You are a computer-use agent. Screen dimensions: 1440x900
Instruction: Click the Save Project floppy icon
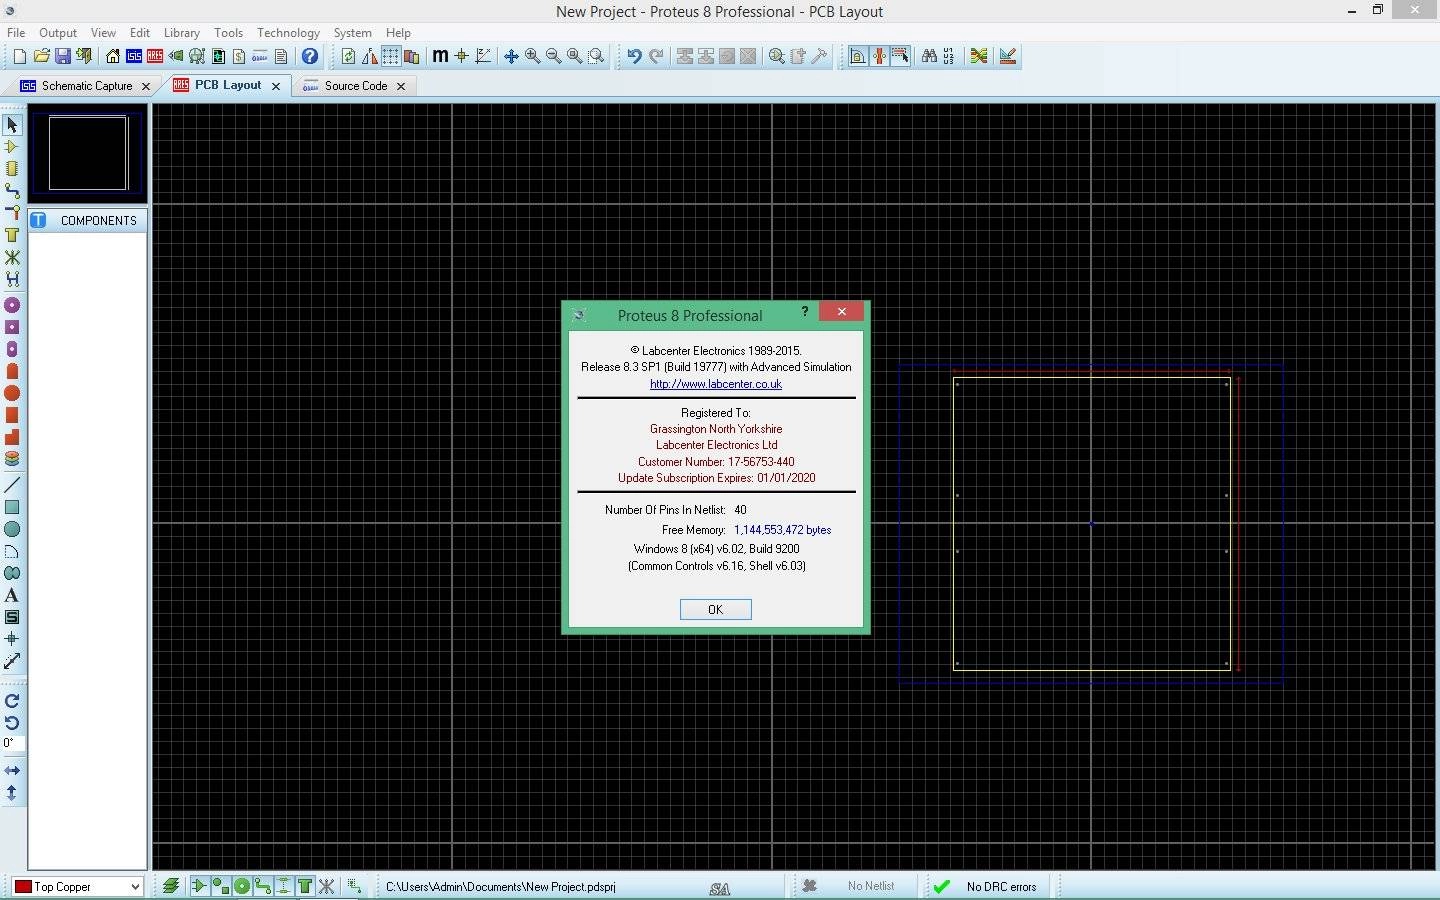(63, 56)
